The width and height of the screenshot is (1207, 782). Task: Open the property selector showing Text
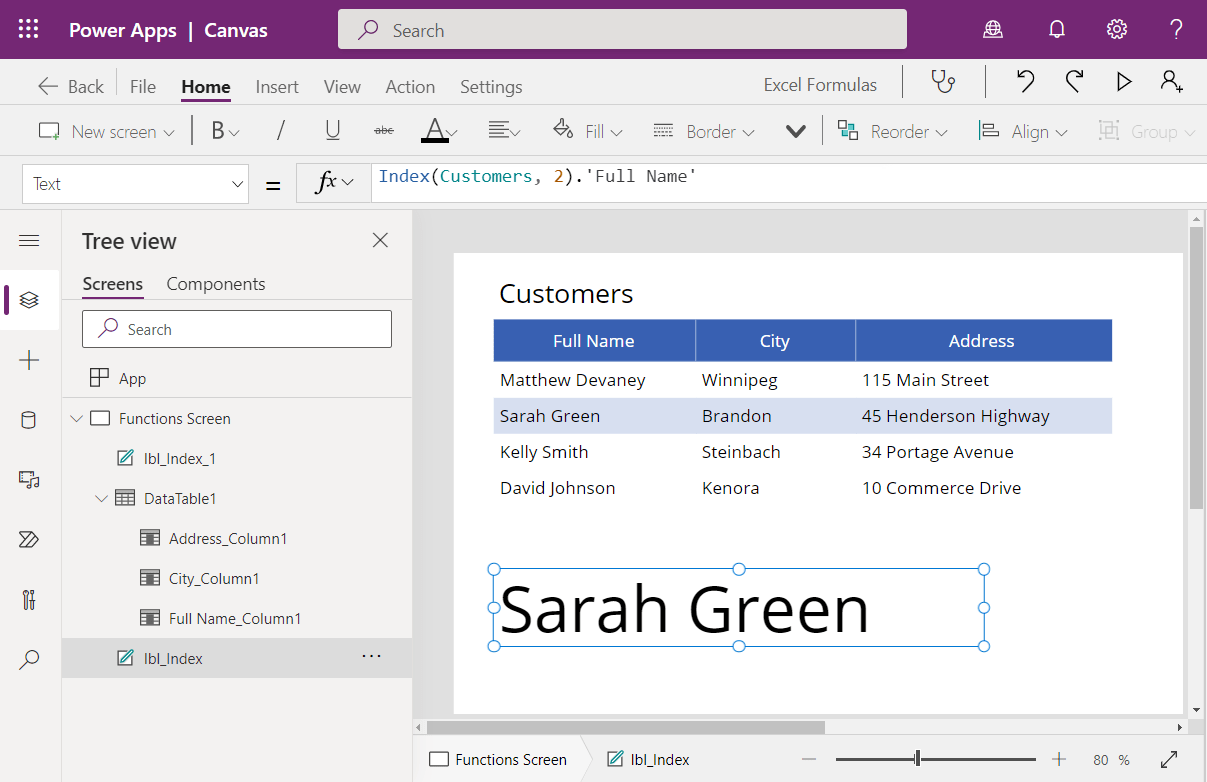135,183
